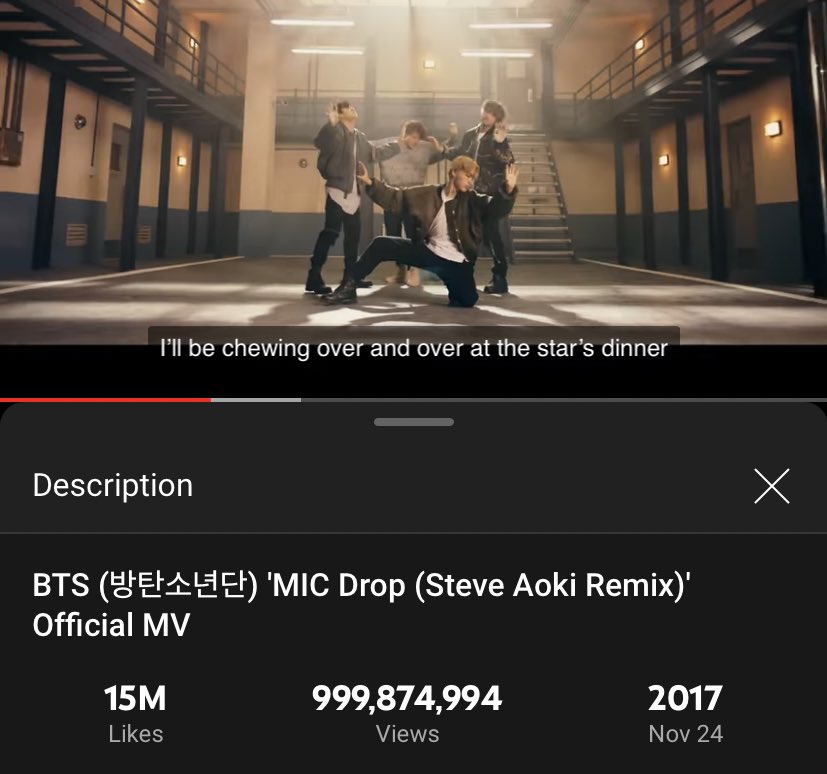Image resolution: width=827 pixels, height=774 pixels.
Task: Select the Description heading
Action: [113, 485]
